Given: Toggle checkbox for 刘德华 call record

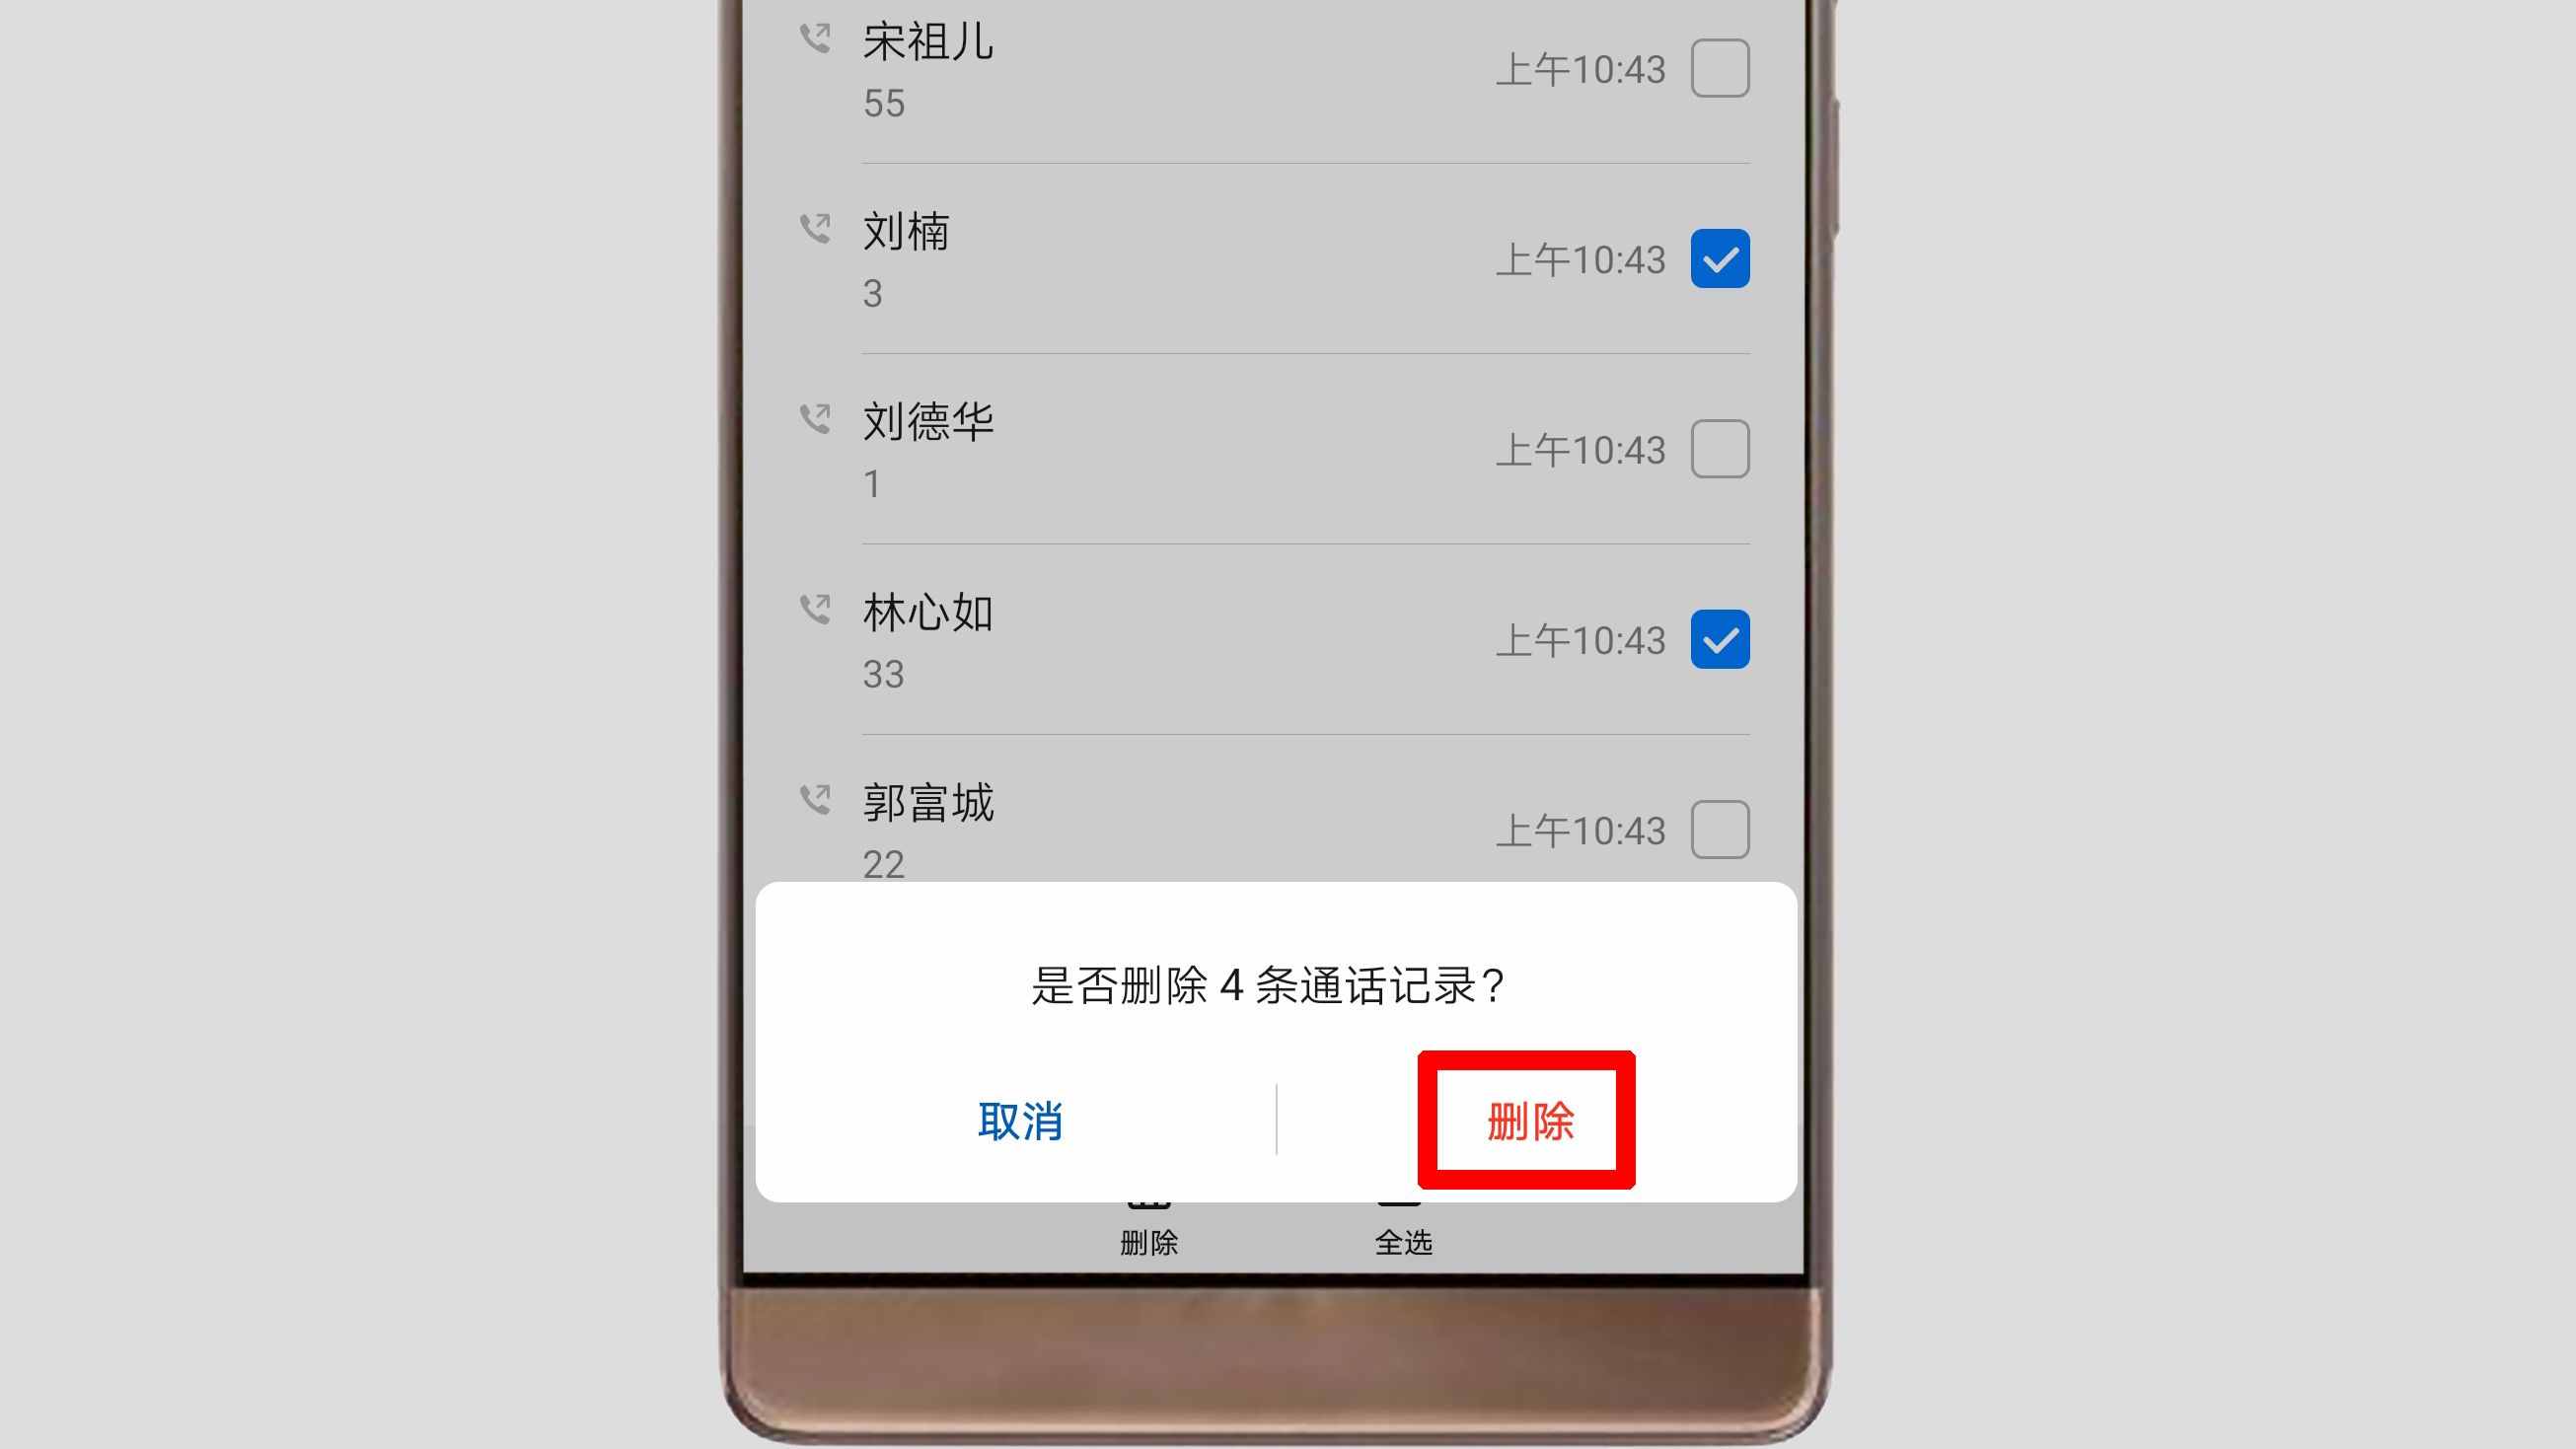Looking at the screenshot, I should 1715,448.
